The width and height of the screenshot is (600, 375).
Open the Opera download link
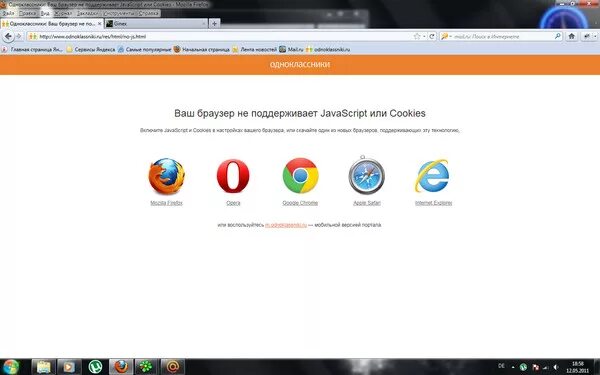[x=233, y=203]
